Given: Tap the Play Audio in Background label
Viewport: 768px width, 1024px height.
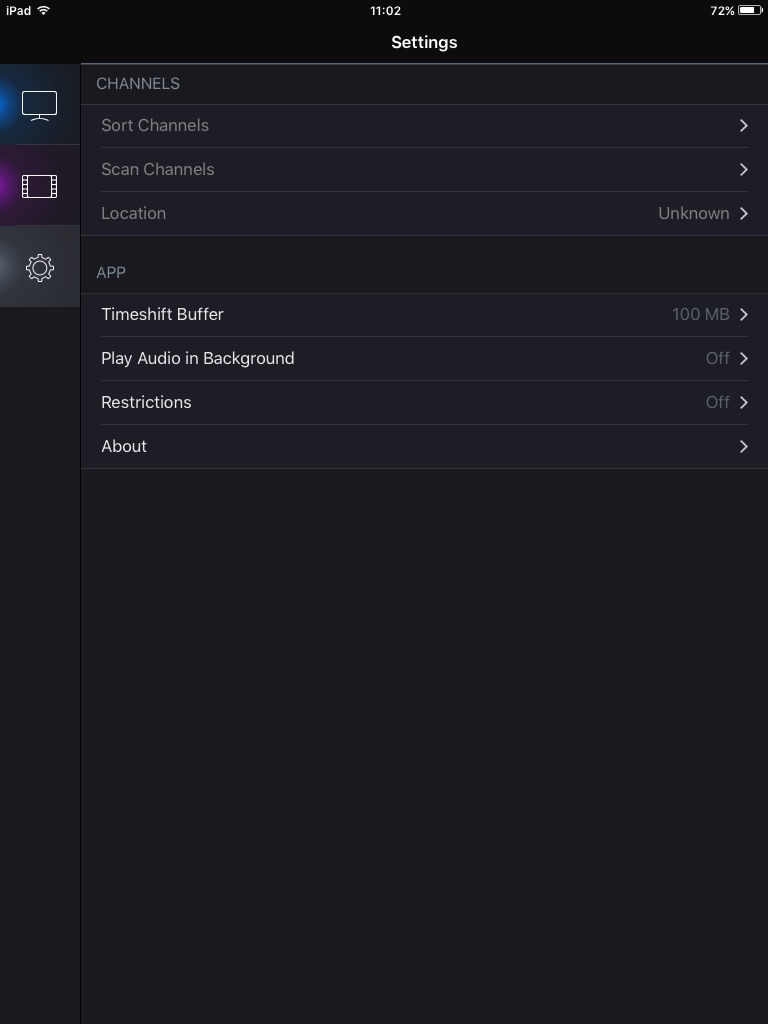Looking at the screenshot, I should coord(198,359).
